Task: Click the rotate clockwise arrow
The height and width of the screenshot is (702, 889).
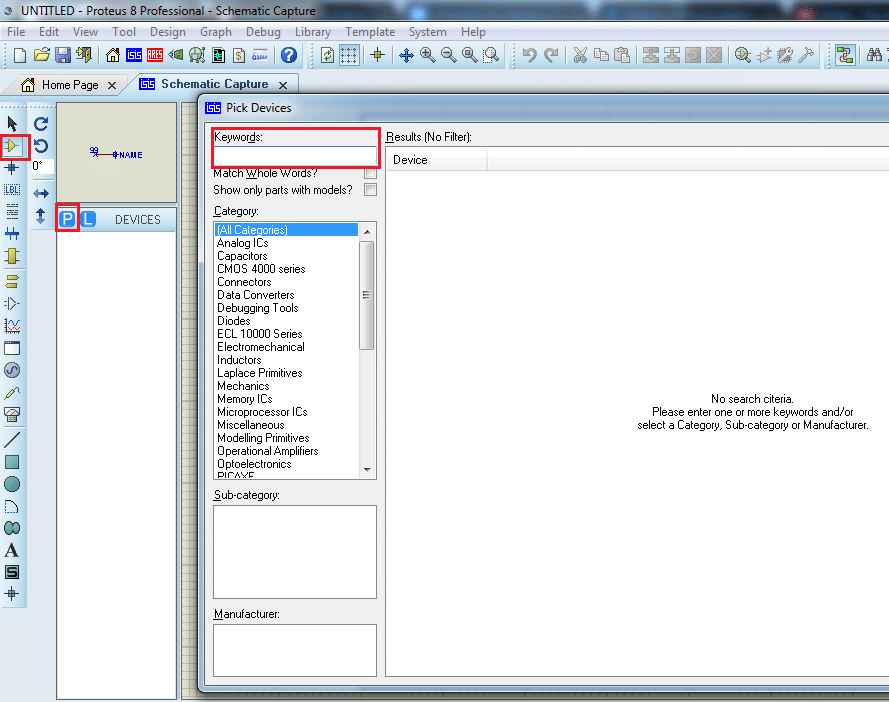Action: click(x=41, y=125)
